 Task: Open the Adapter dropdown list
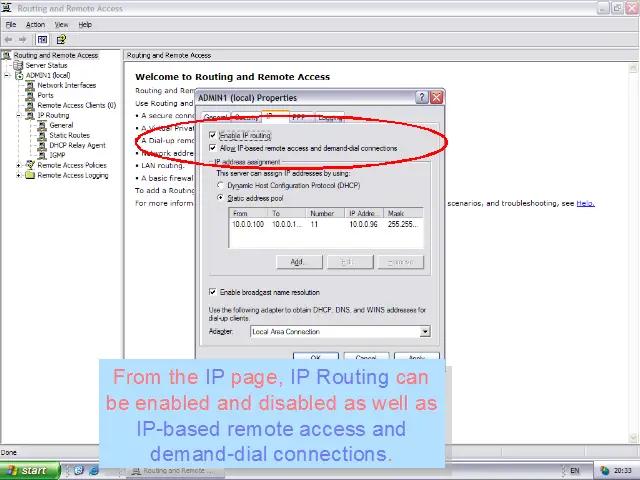[425, 331]
